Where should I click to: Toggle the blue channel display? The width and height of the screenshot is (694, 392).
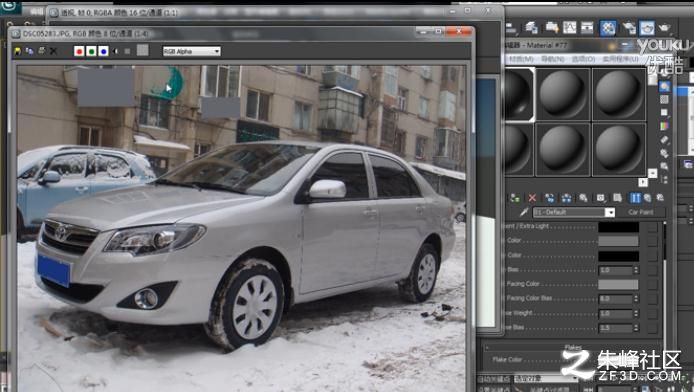(x=103, y=51)
